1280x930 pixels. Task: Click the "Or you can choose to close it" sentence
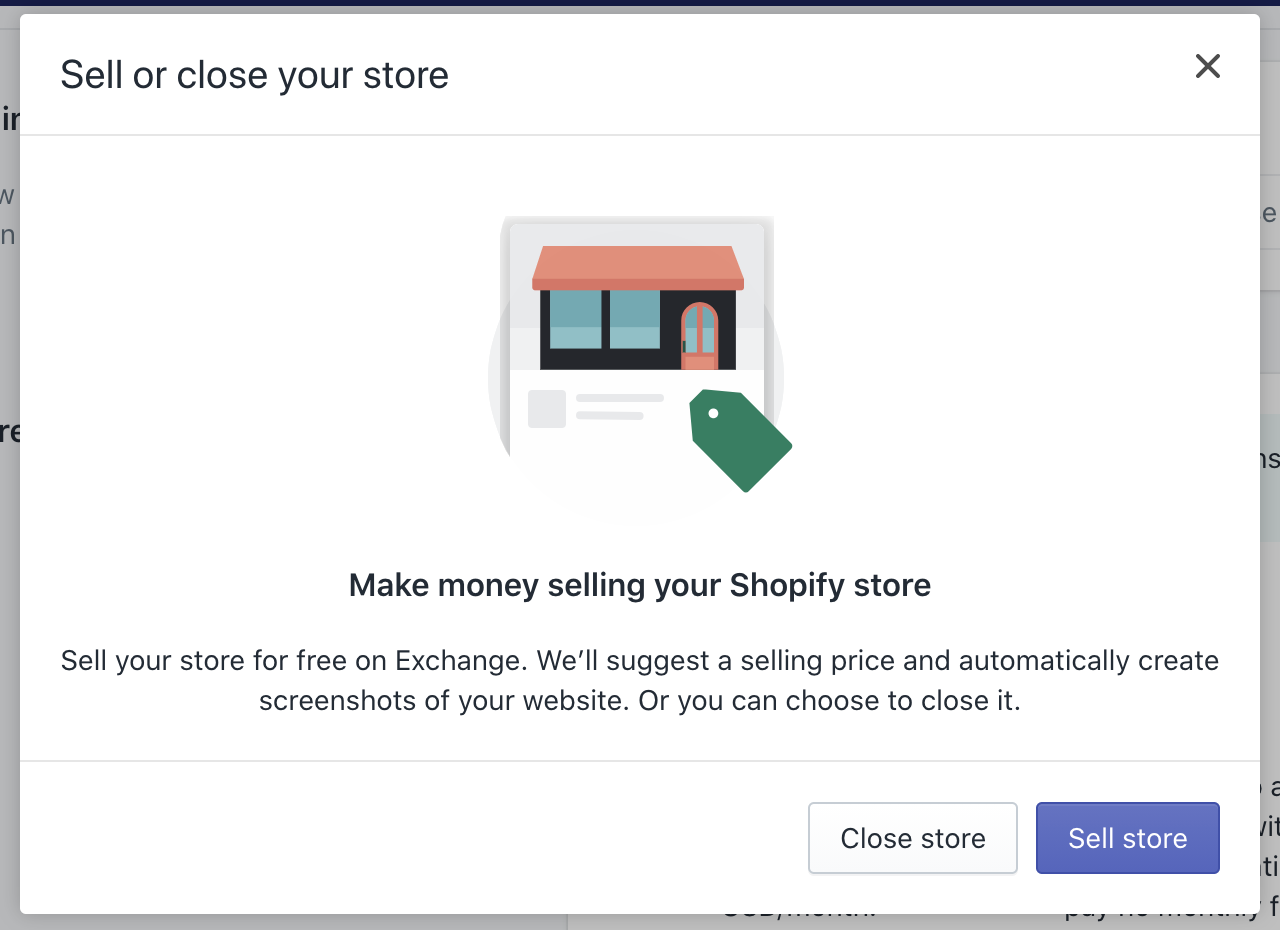[830, 700]
